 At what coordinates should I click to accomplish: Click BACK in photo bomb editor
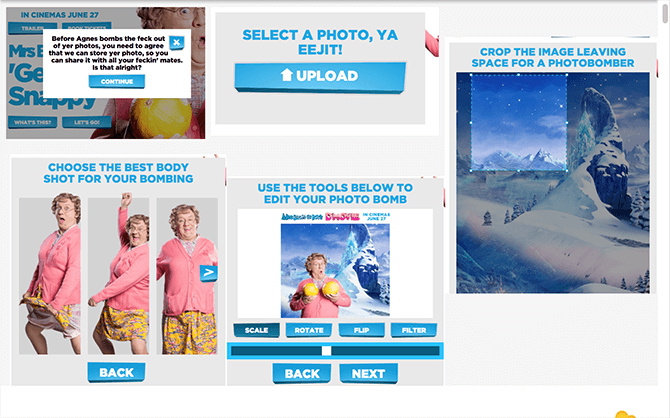[x=302, y=374]
